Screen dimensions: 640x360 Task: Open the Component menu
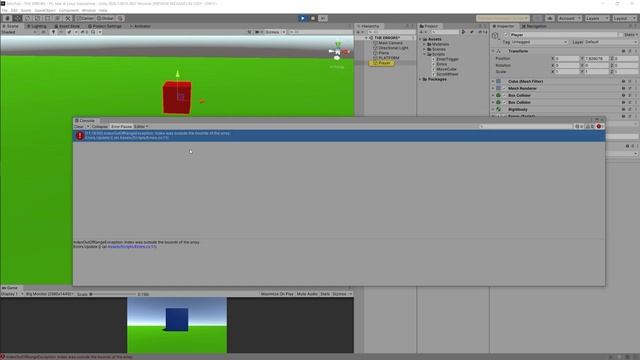click(x=69, y=10)
